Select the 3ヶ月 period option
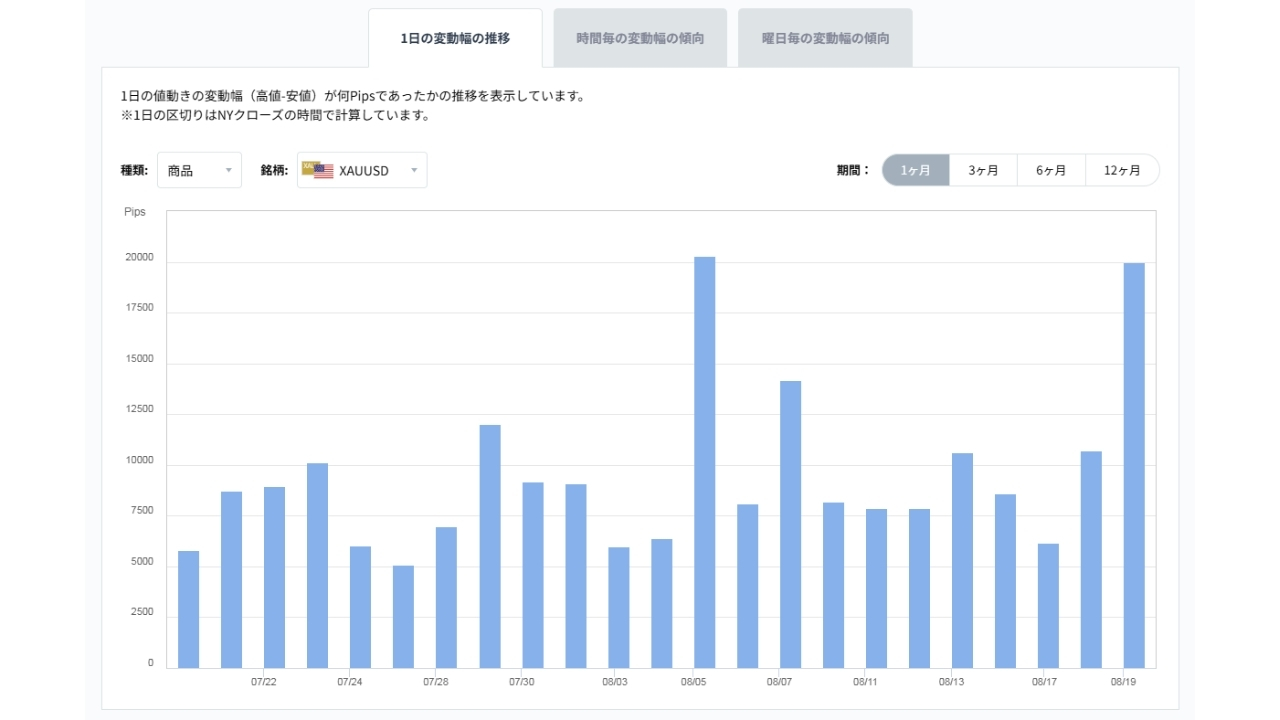 pos(983,170)
